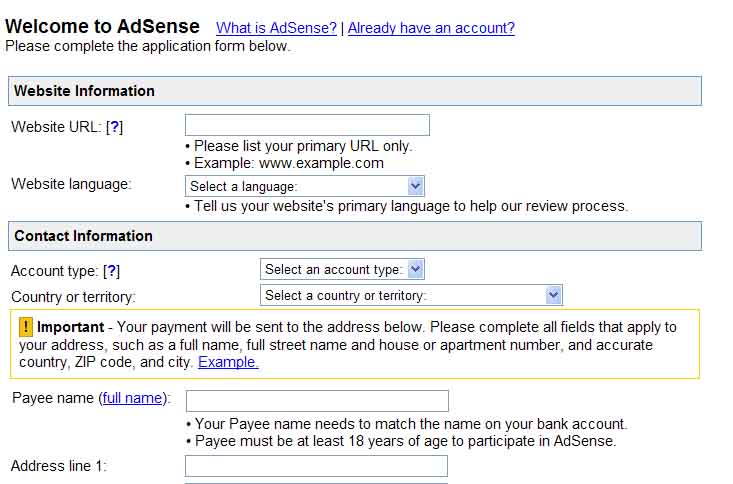This screenshot has height=484, width=733.
Task: Open the 'What is AdSense?' link
Action: click(x=276, y=28)
